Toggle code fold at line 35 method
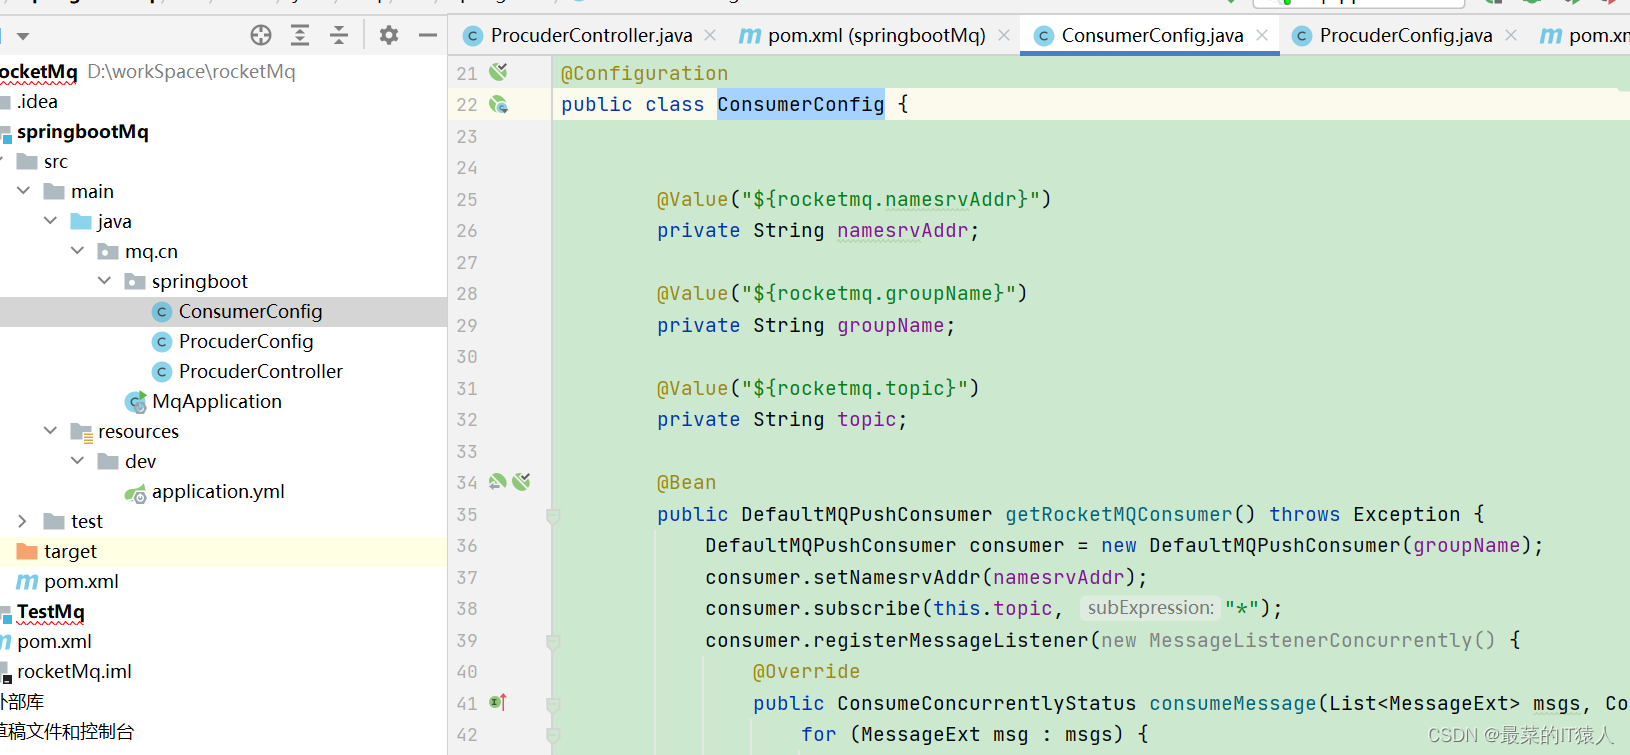This screenshot has width=1630, height=755. [553, 516]
